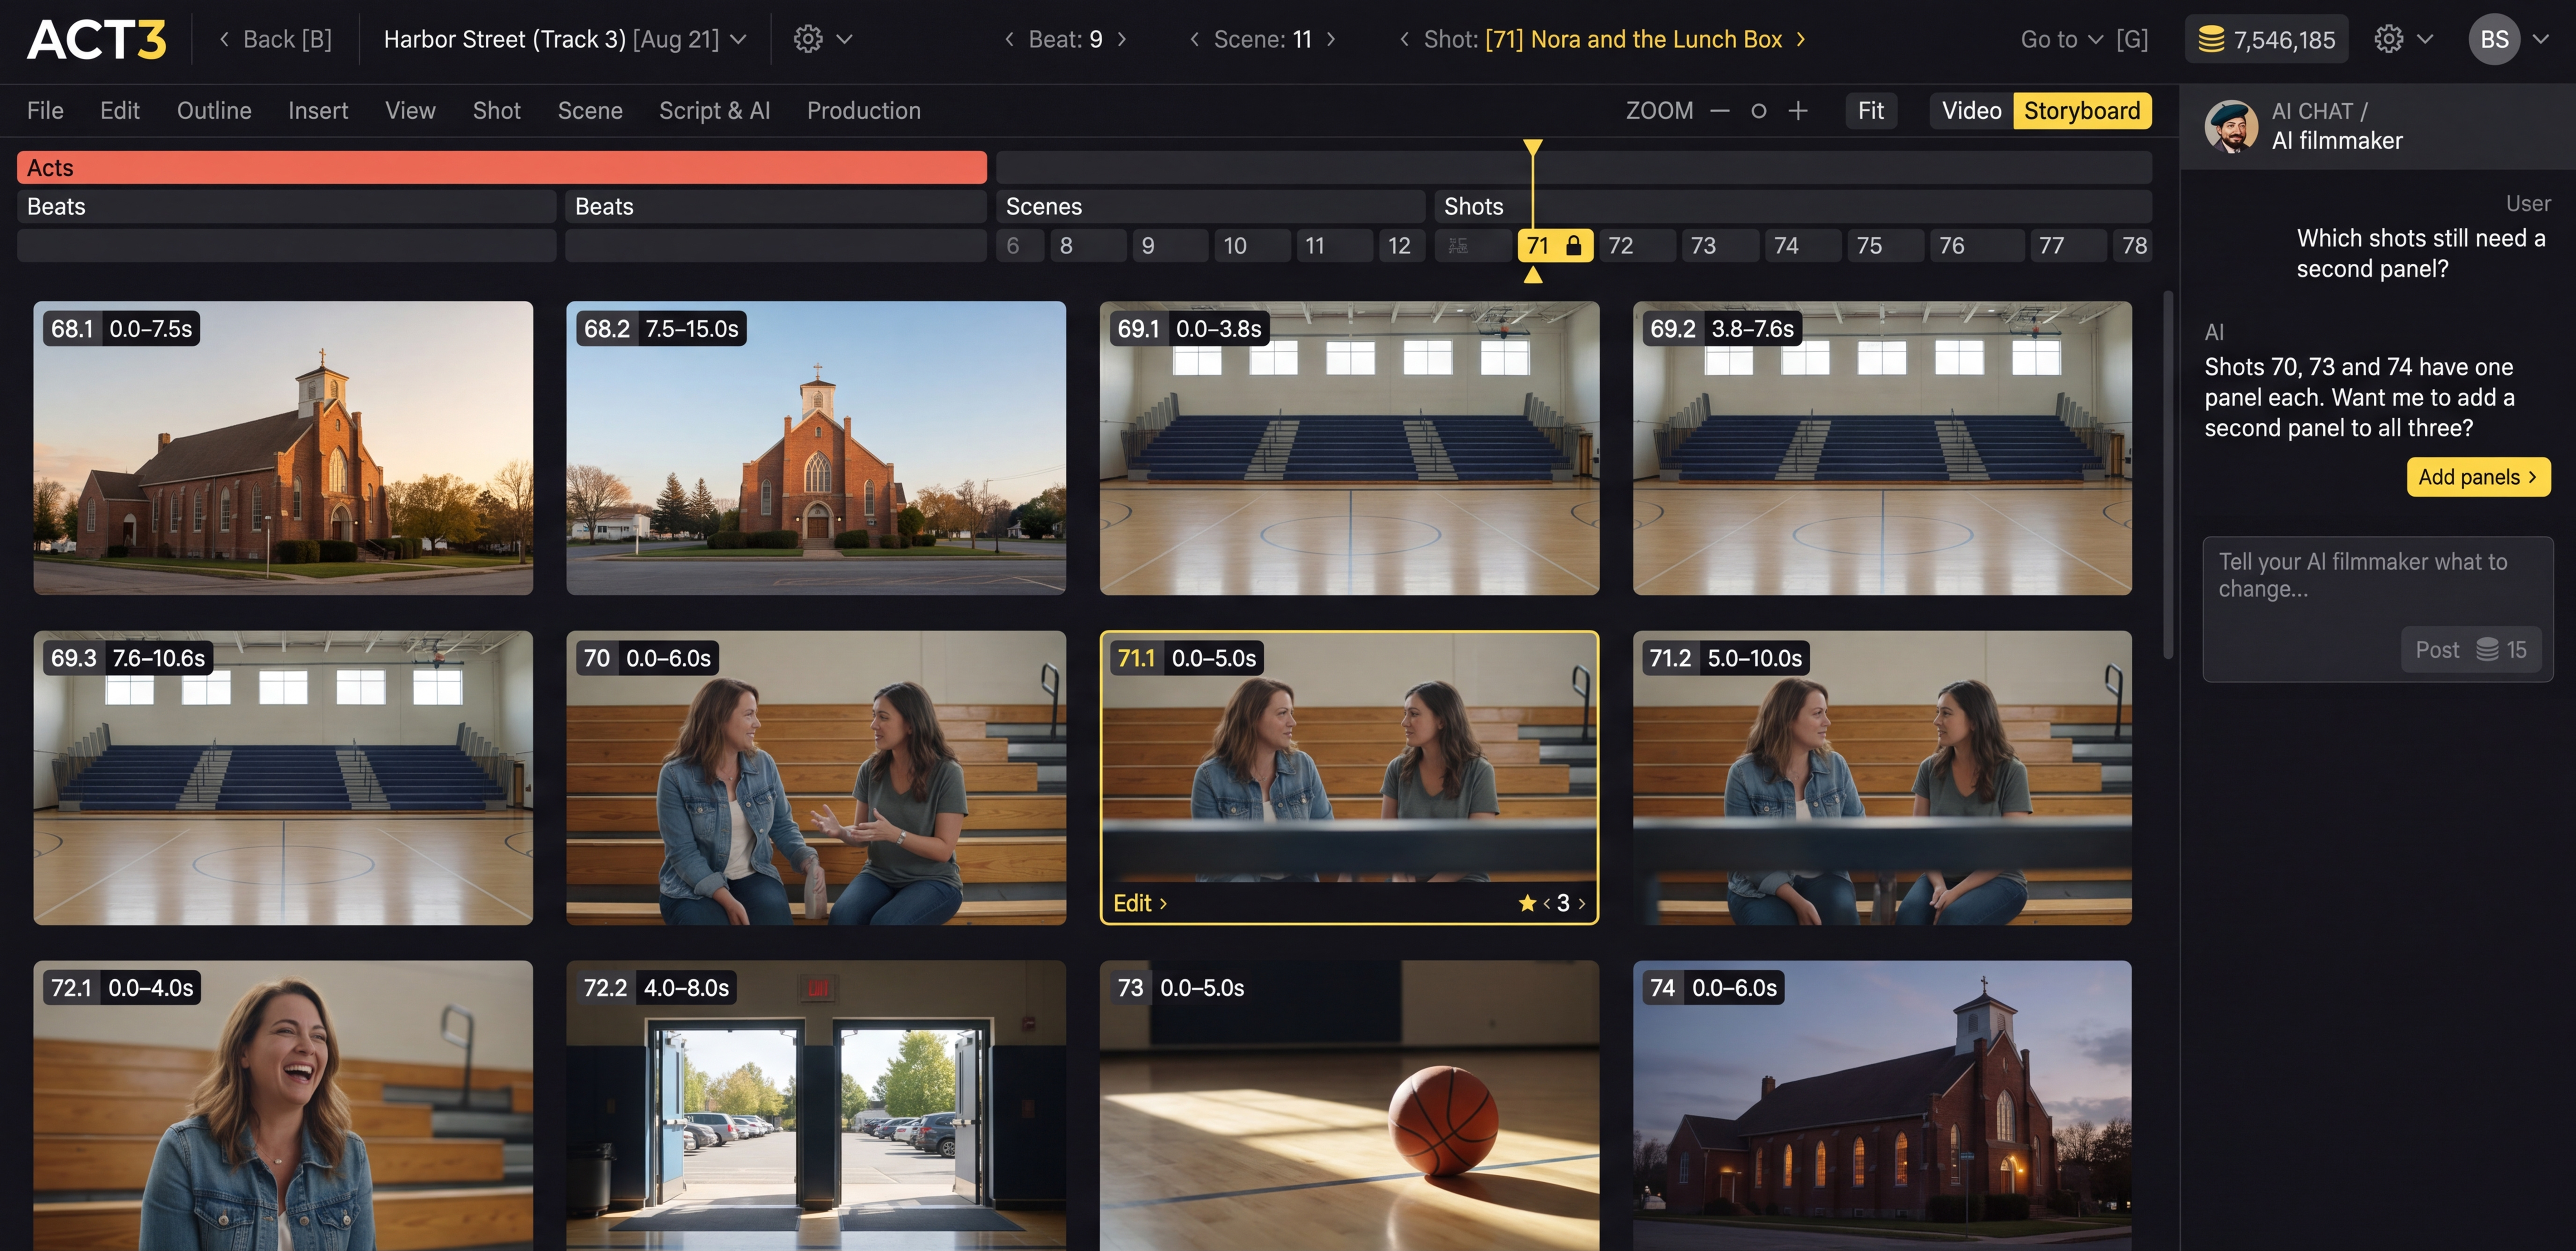Click the zoom in plus icon

[1798, 111]
